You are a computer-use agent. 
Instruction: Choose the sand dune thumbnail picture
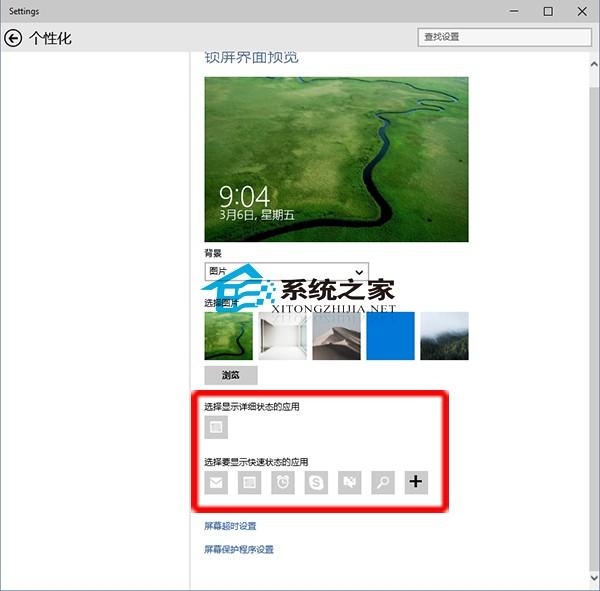336,336
